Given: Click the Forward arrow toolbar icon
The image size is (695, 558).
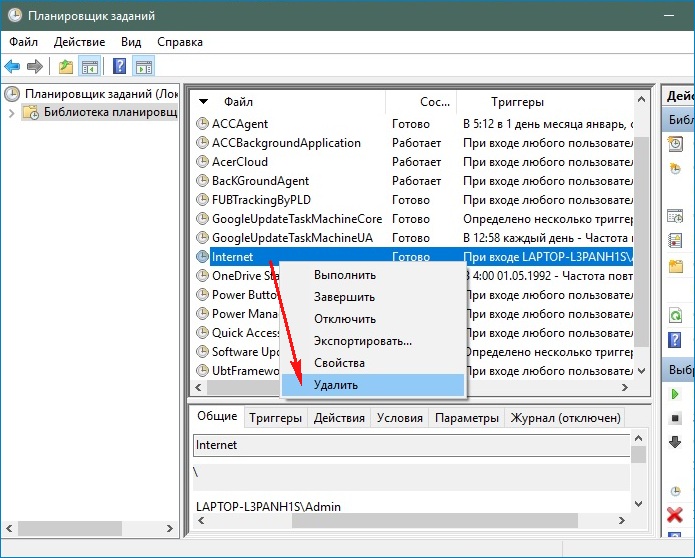Looking at the screenshot, I should 35,67.
